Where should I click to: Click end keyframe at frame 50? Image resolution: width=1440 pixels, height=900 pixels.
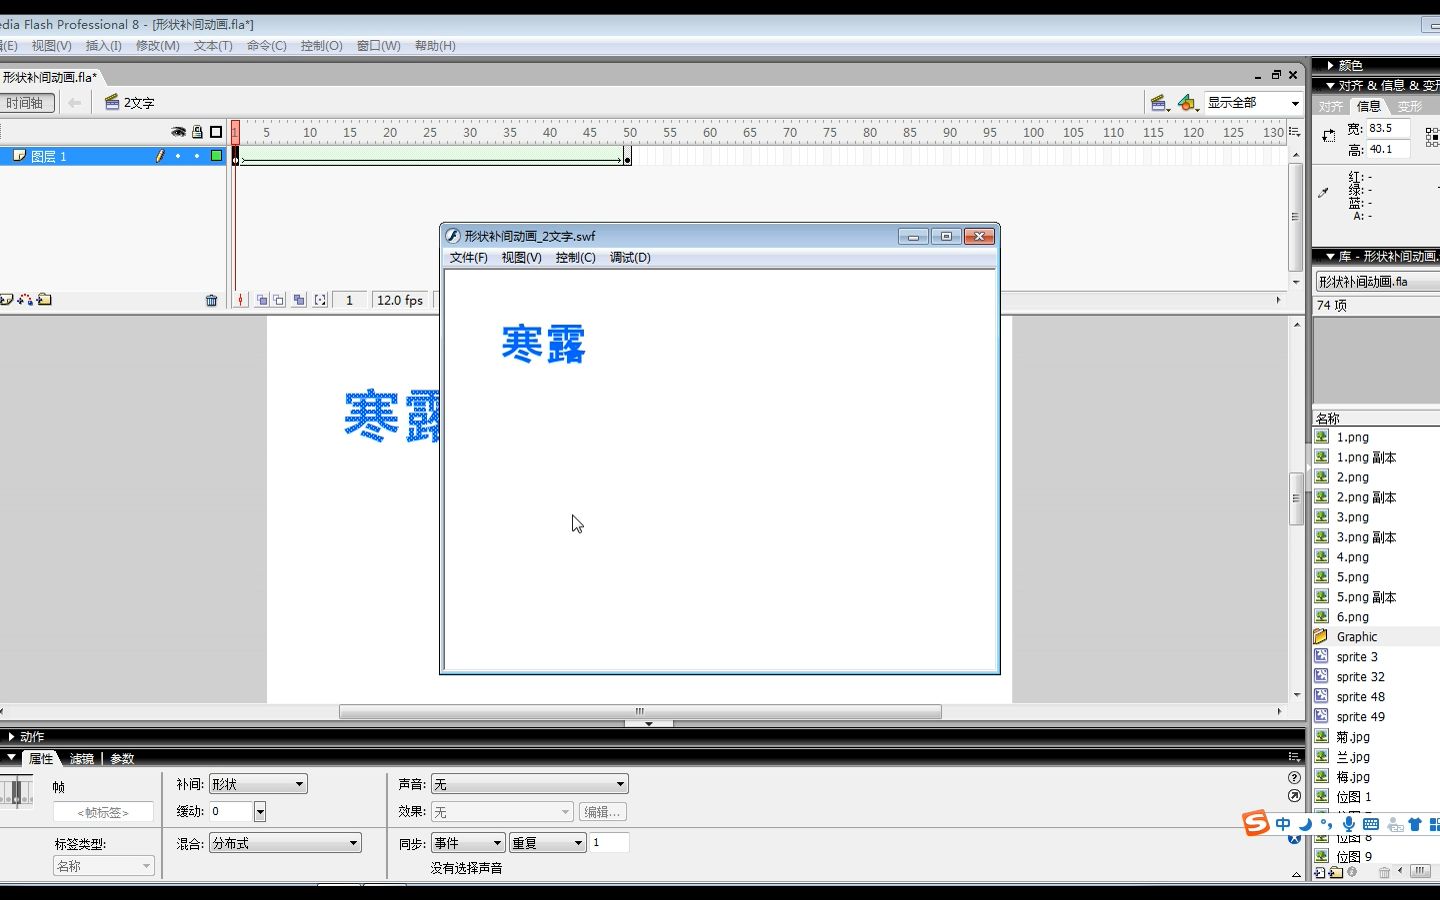627,156
